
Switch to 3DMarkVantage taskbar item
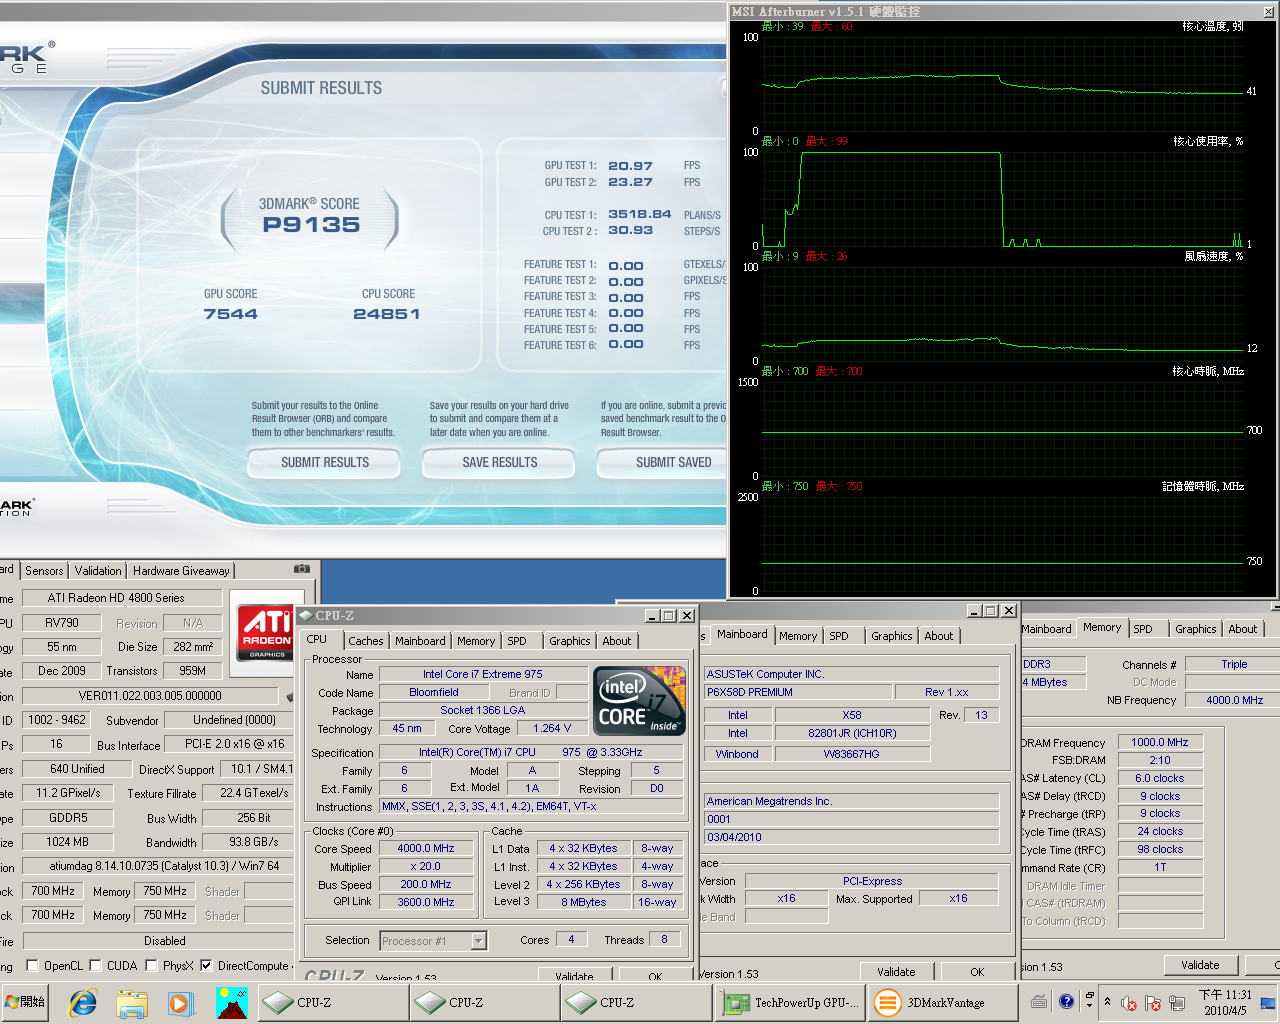[941, 1002]
